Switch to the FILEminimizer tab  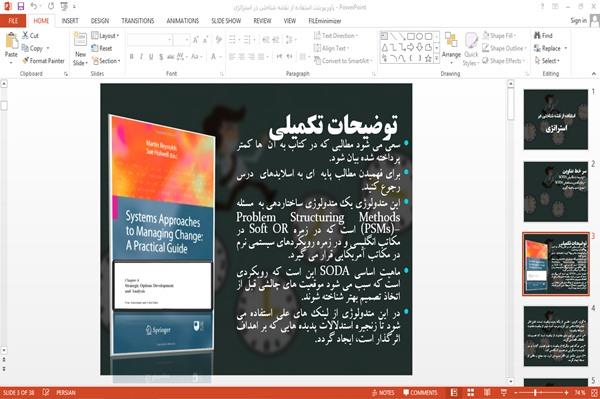tap(325, 21)
